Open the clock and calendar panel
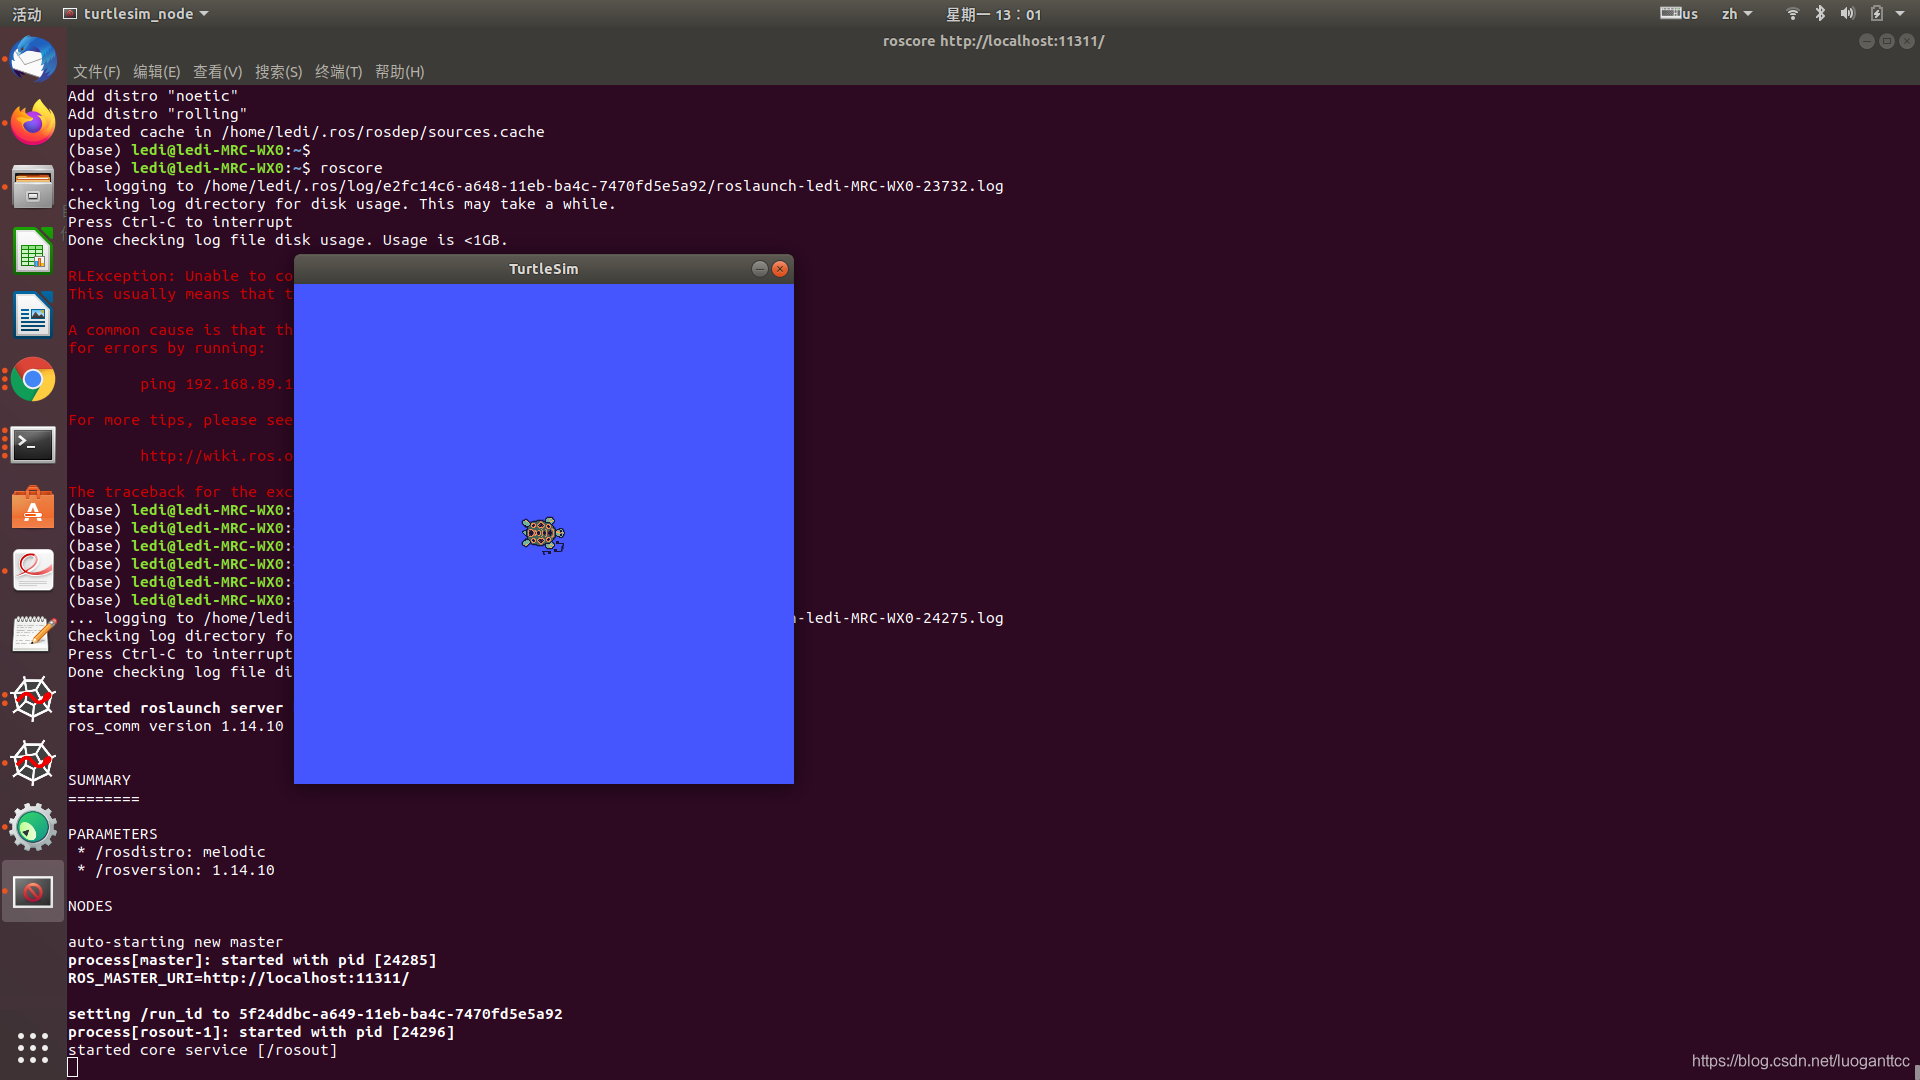 tap(993, 14)
